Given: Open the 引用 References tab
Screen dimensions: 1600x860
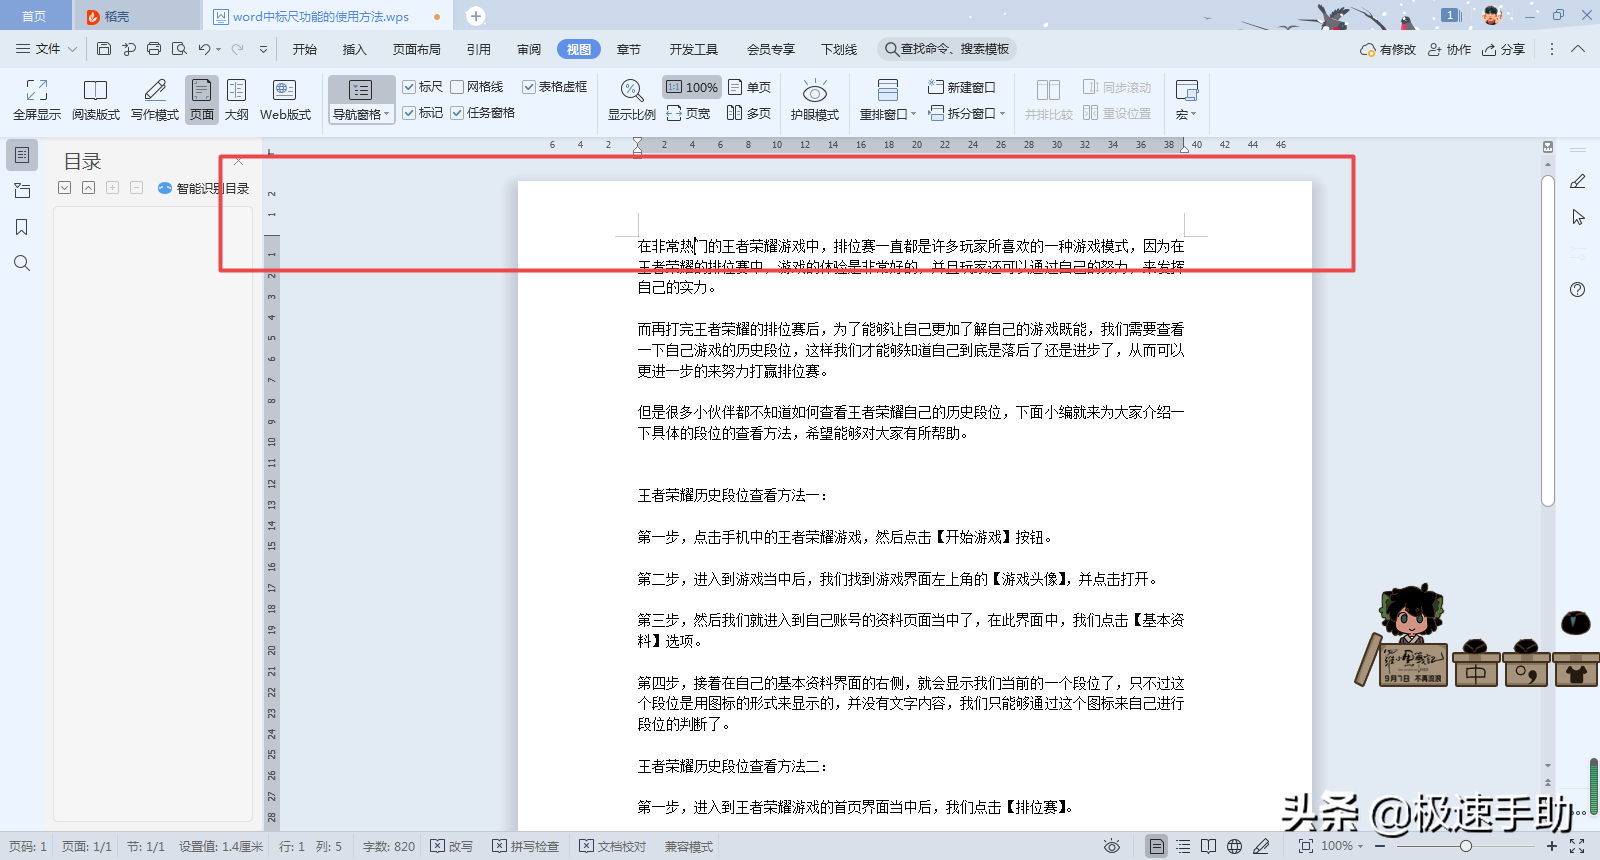Looking at the screenshot, I should [x=479, y=49].
